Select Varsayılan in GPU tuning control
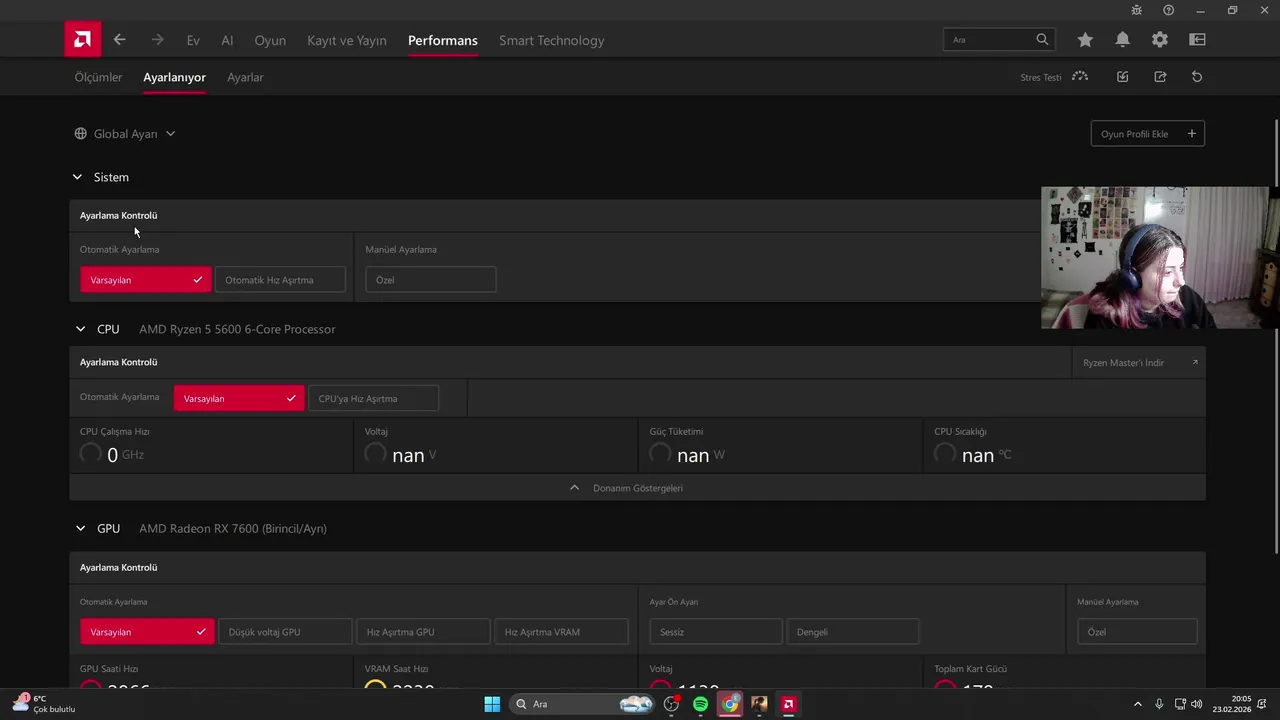1280x720 pixels. [x=147, y=632]
